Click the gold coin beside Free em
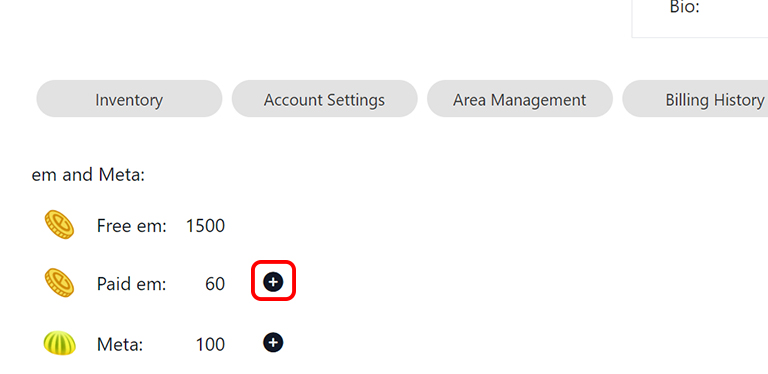Screen dimensions: 768x374 point(59,225)
